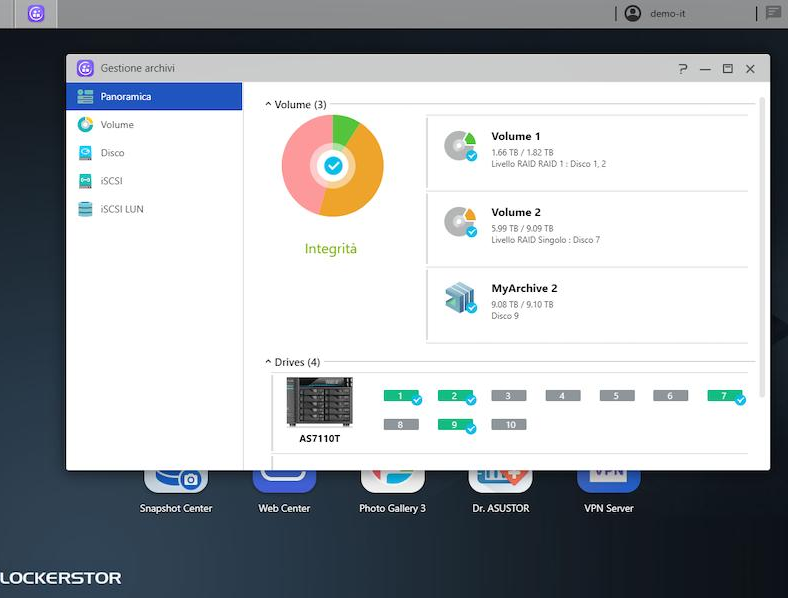
Task: Click the 1.66 TB / 1.82 TB capacity text
Action: pos(522,152)
